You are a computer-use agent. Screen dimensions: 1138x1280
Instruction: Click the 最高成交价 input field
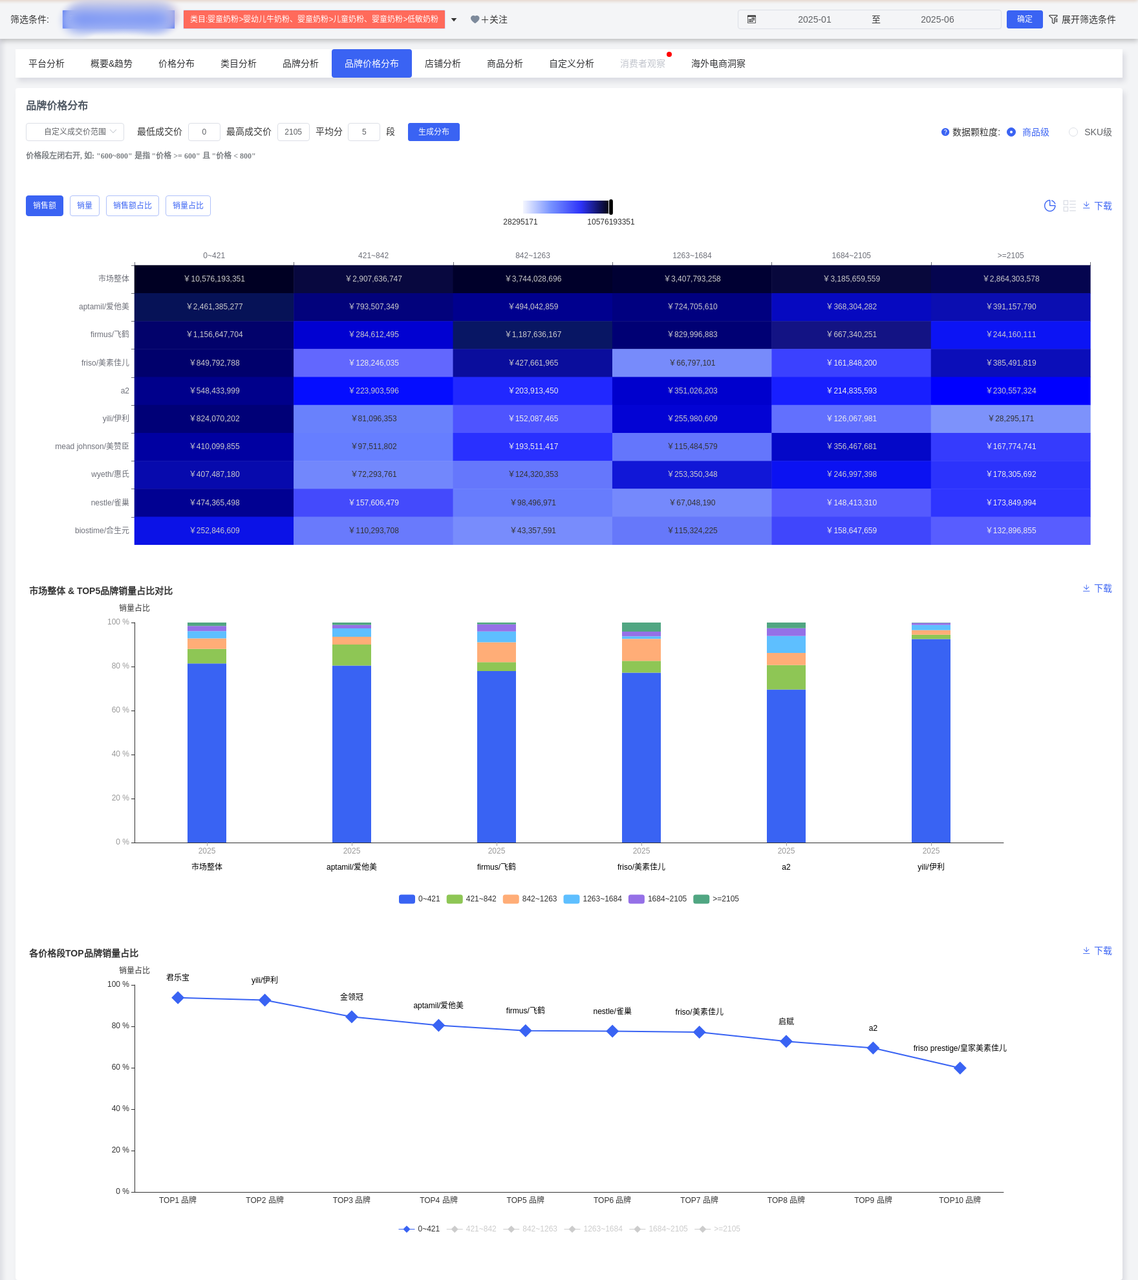293,132
